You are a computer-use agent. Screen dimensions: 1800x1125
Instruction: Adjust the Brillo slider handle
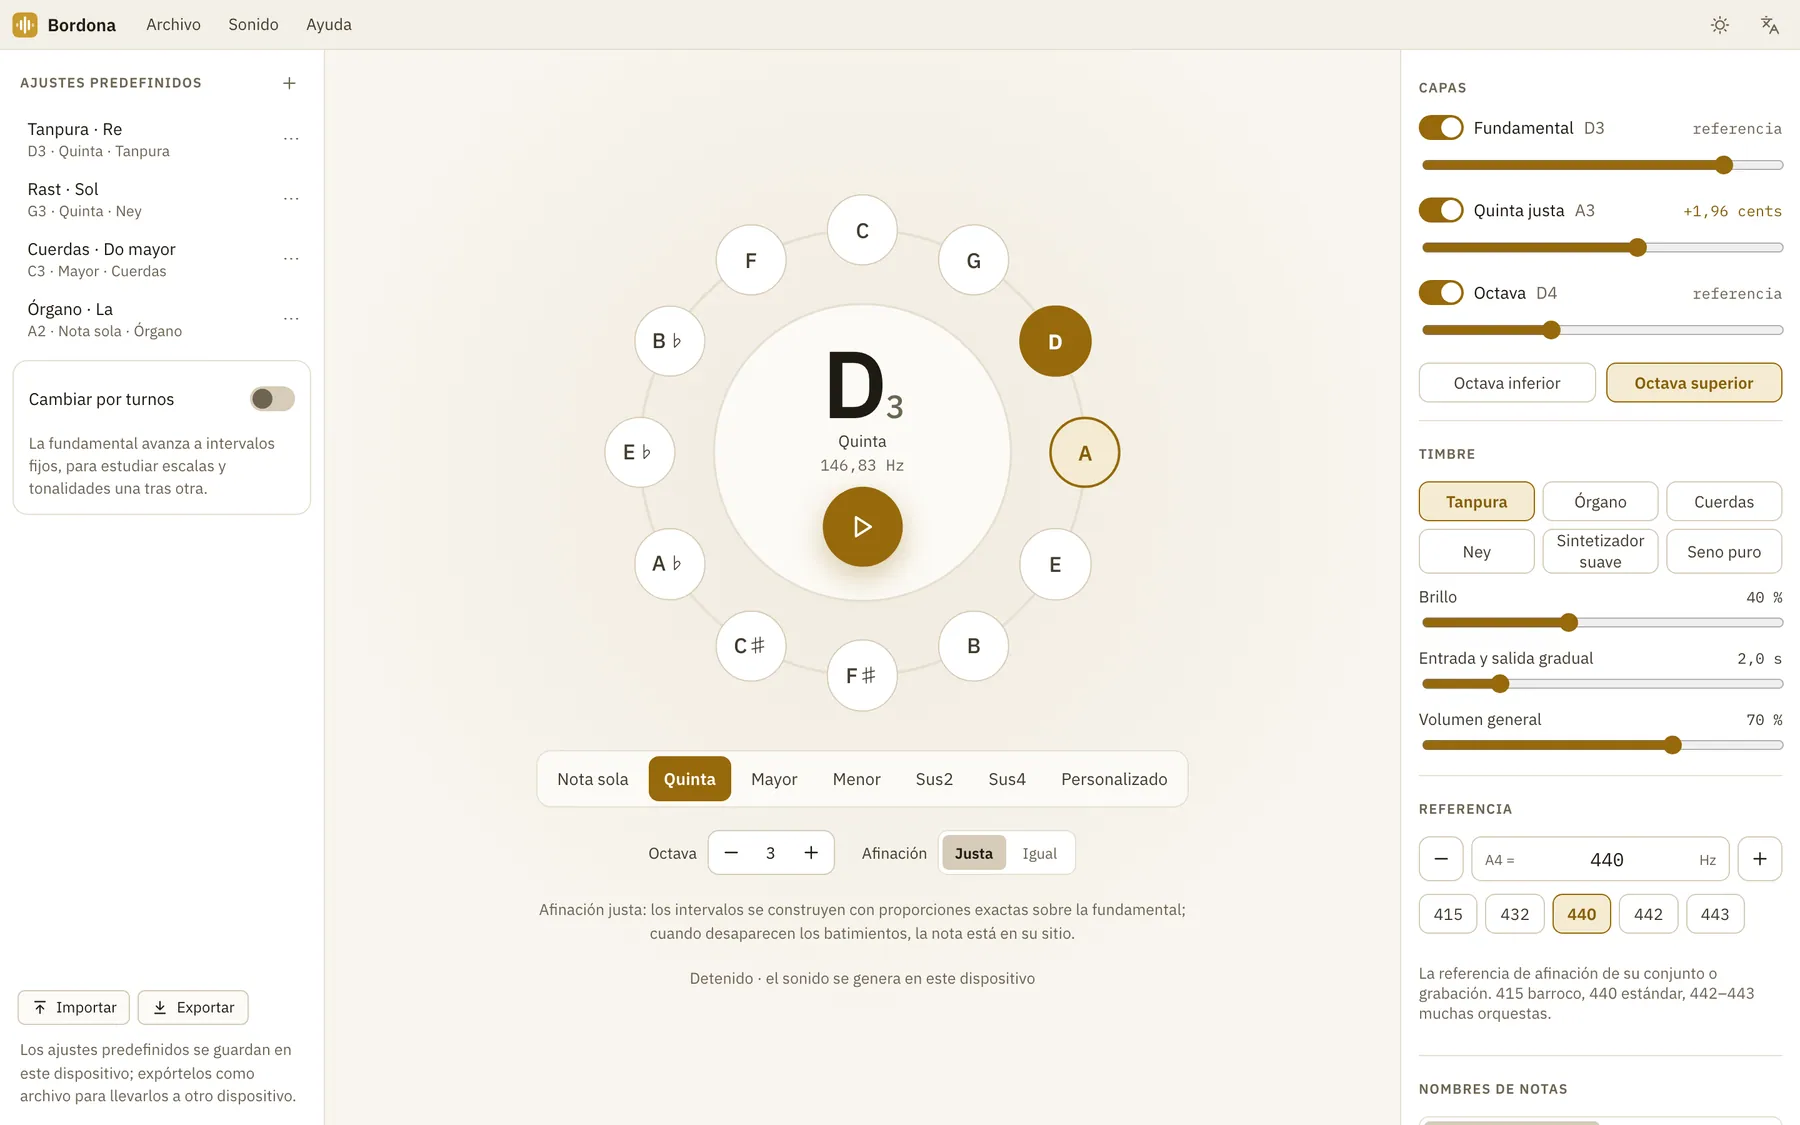pos(1569,623)
